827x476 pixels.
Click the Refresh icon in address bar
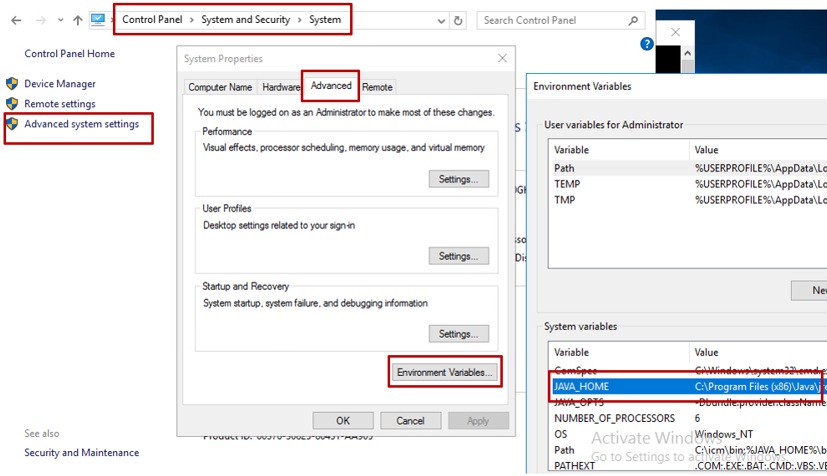tap(458, 20)
